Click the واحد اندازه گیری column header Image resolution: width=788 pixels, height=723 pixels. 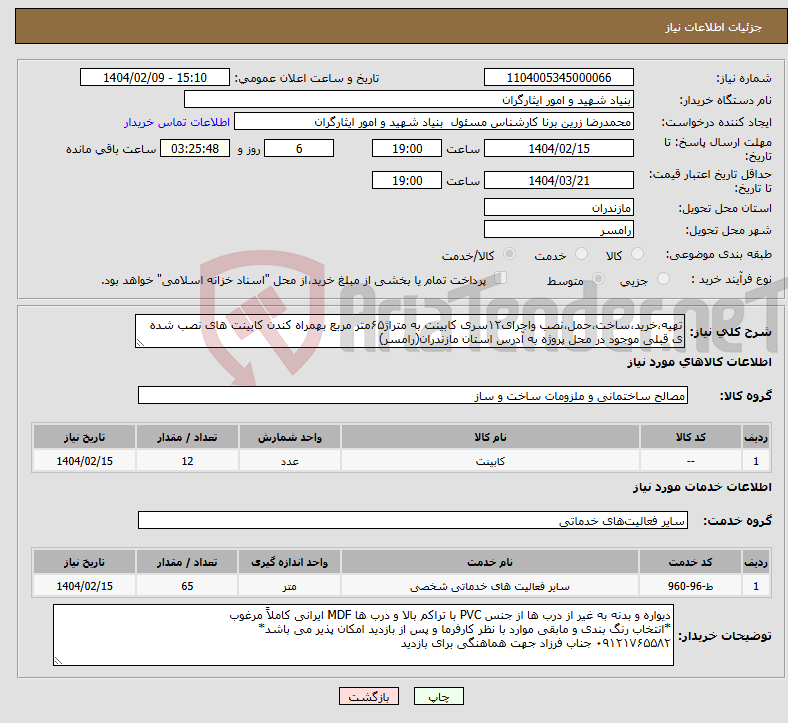pos(290,562)
